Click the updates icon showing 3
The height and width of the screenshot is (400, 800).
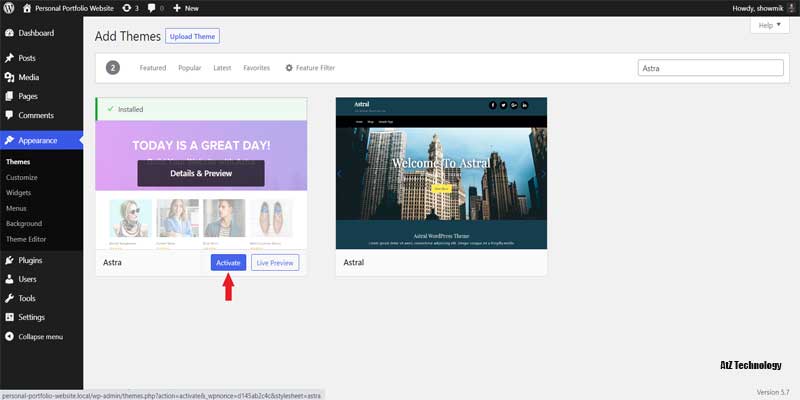[x=131, y=8]
